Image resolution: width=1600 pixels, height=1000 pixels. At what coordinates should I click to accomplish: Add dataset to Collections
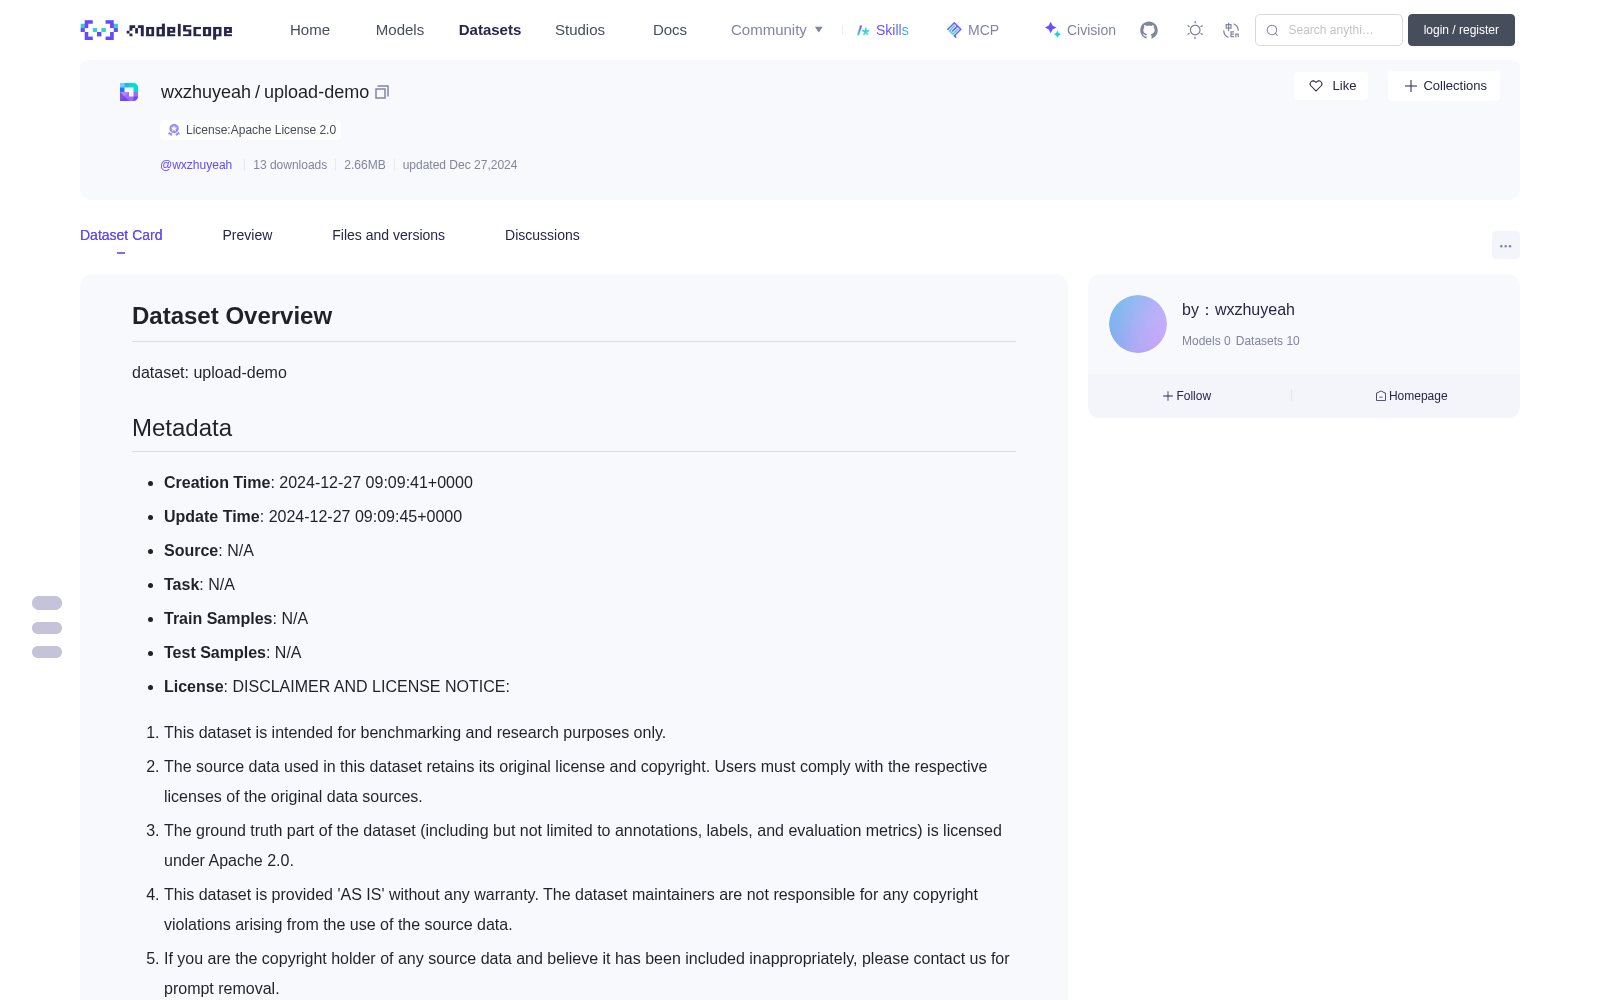click(x=1444, y=86)
